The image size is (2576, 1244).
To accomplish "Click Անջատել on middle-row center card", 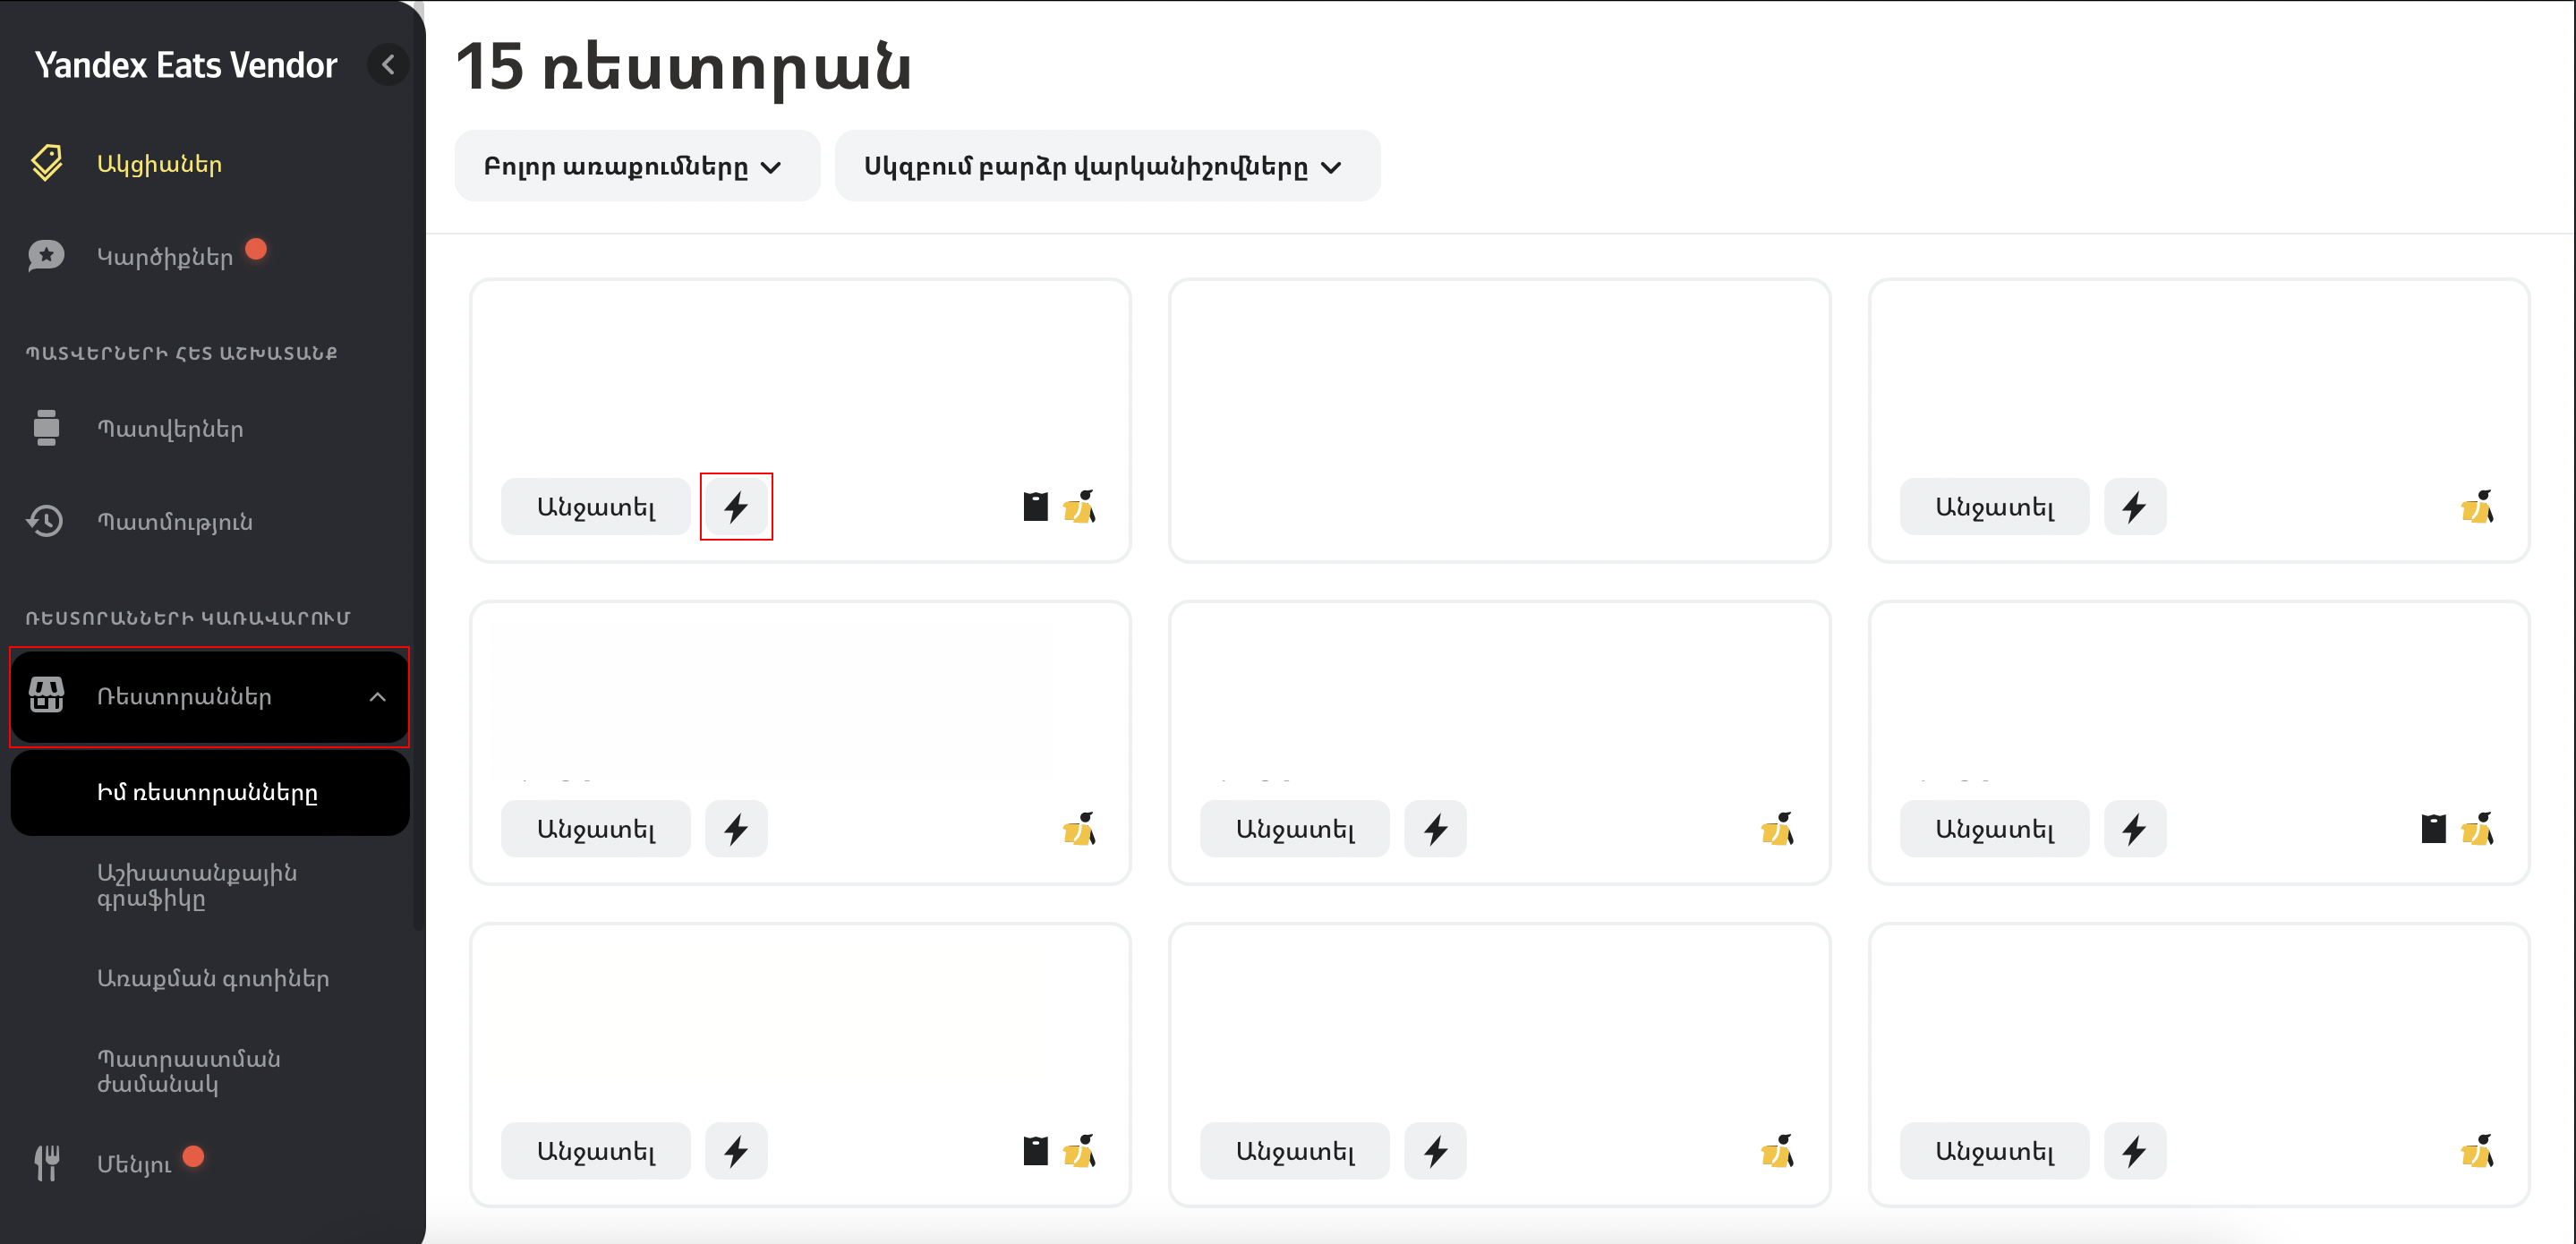I will (1294, 829).
